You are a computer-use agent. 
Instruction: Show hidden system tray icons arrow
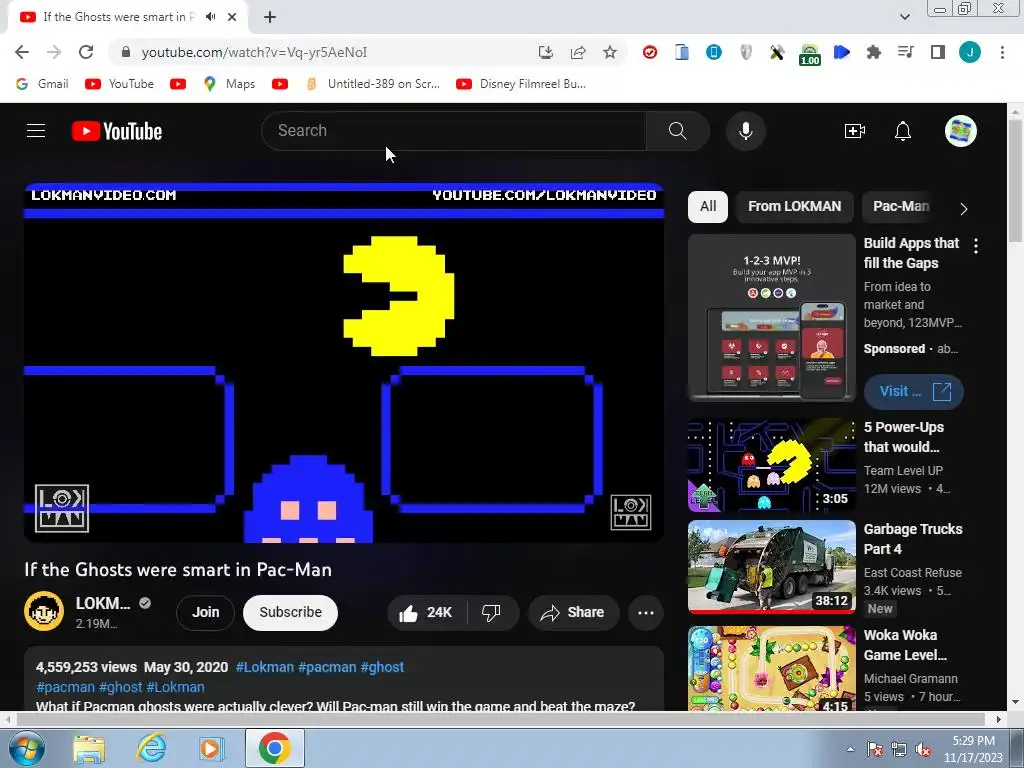click(850, 749)
